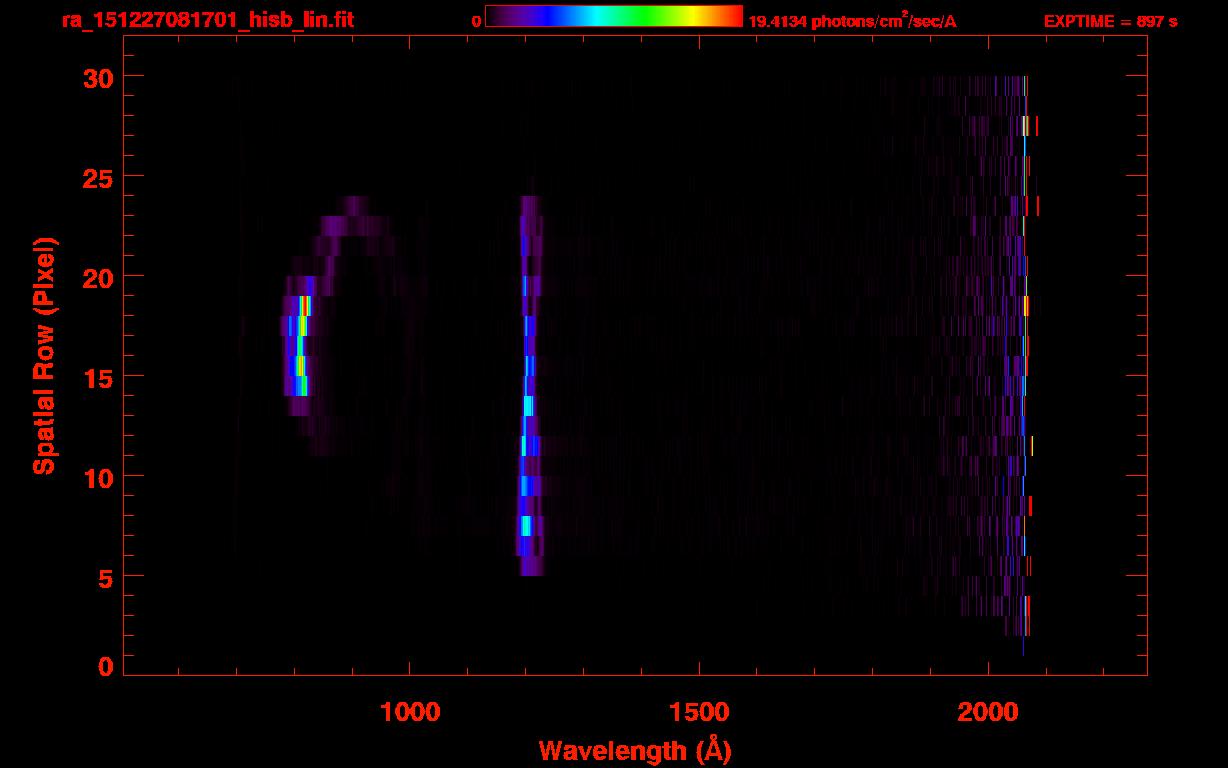This screenshot has width=1228, height=768.
Task: Click the 10 spatial row tick label
Action: (99, 477)
